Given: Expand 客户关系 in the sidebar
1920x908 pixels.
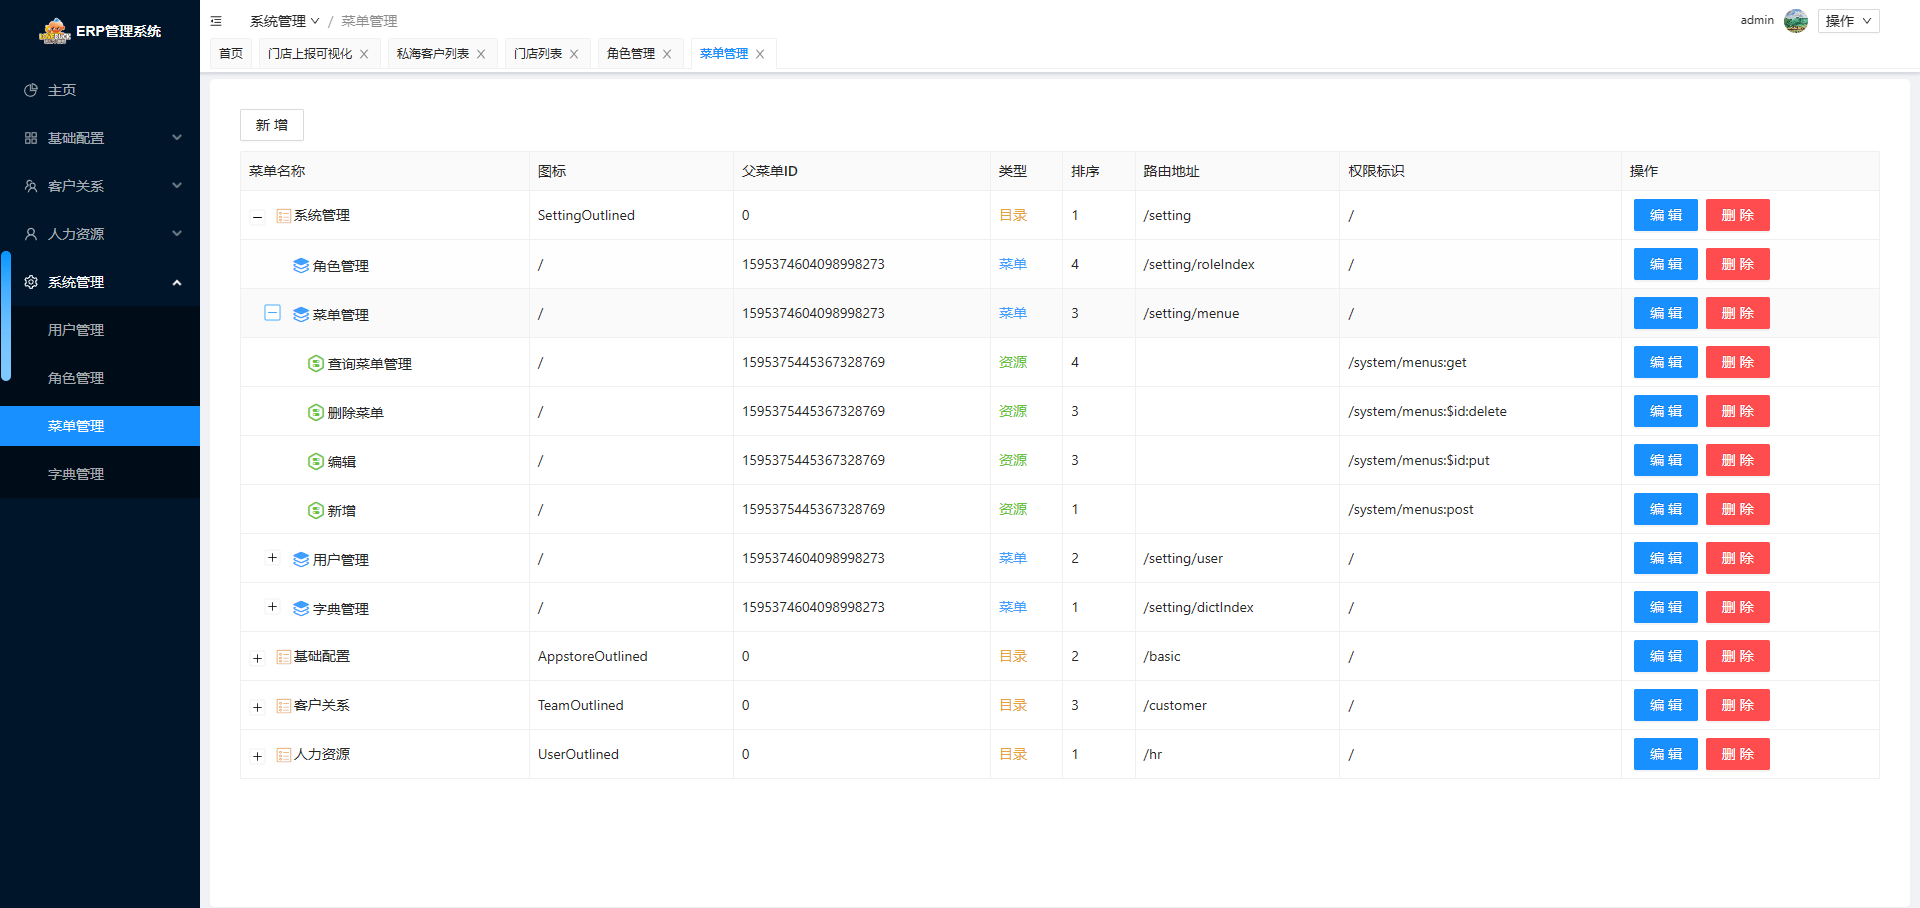Looking at the screenshot, I should pyautogui.click(x=100, y=186).
